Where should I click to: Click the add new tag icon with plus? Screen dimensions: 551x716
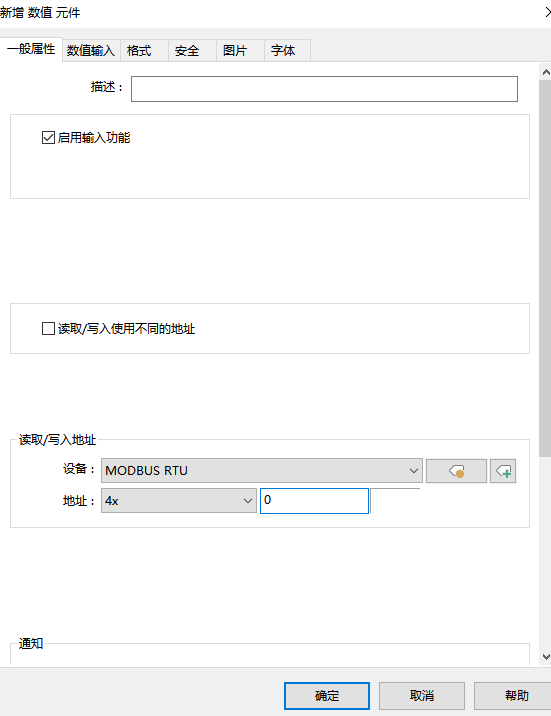(x=503, y=471)
